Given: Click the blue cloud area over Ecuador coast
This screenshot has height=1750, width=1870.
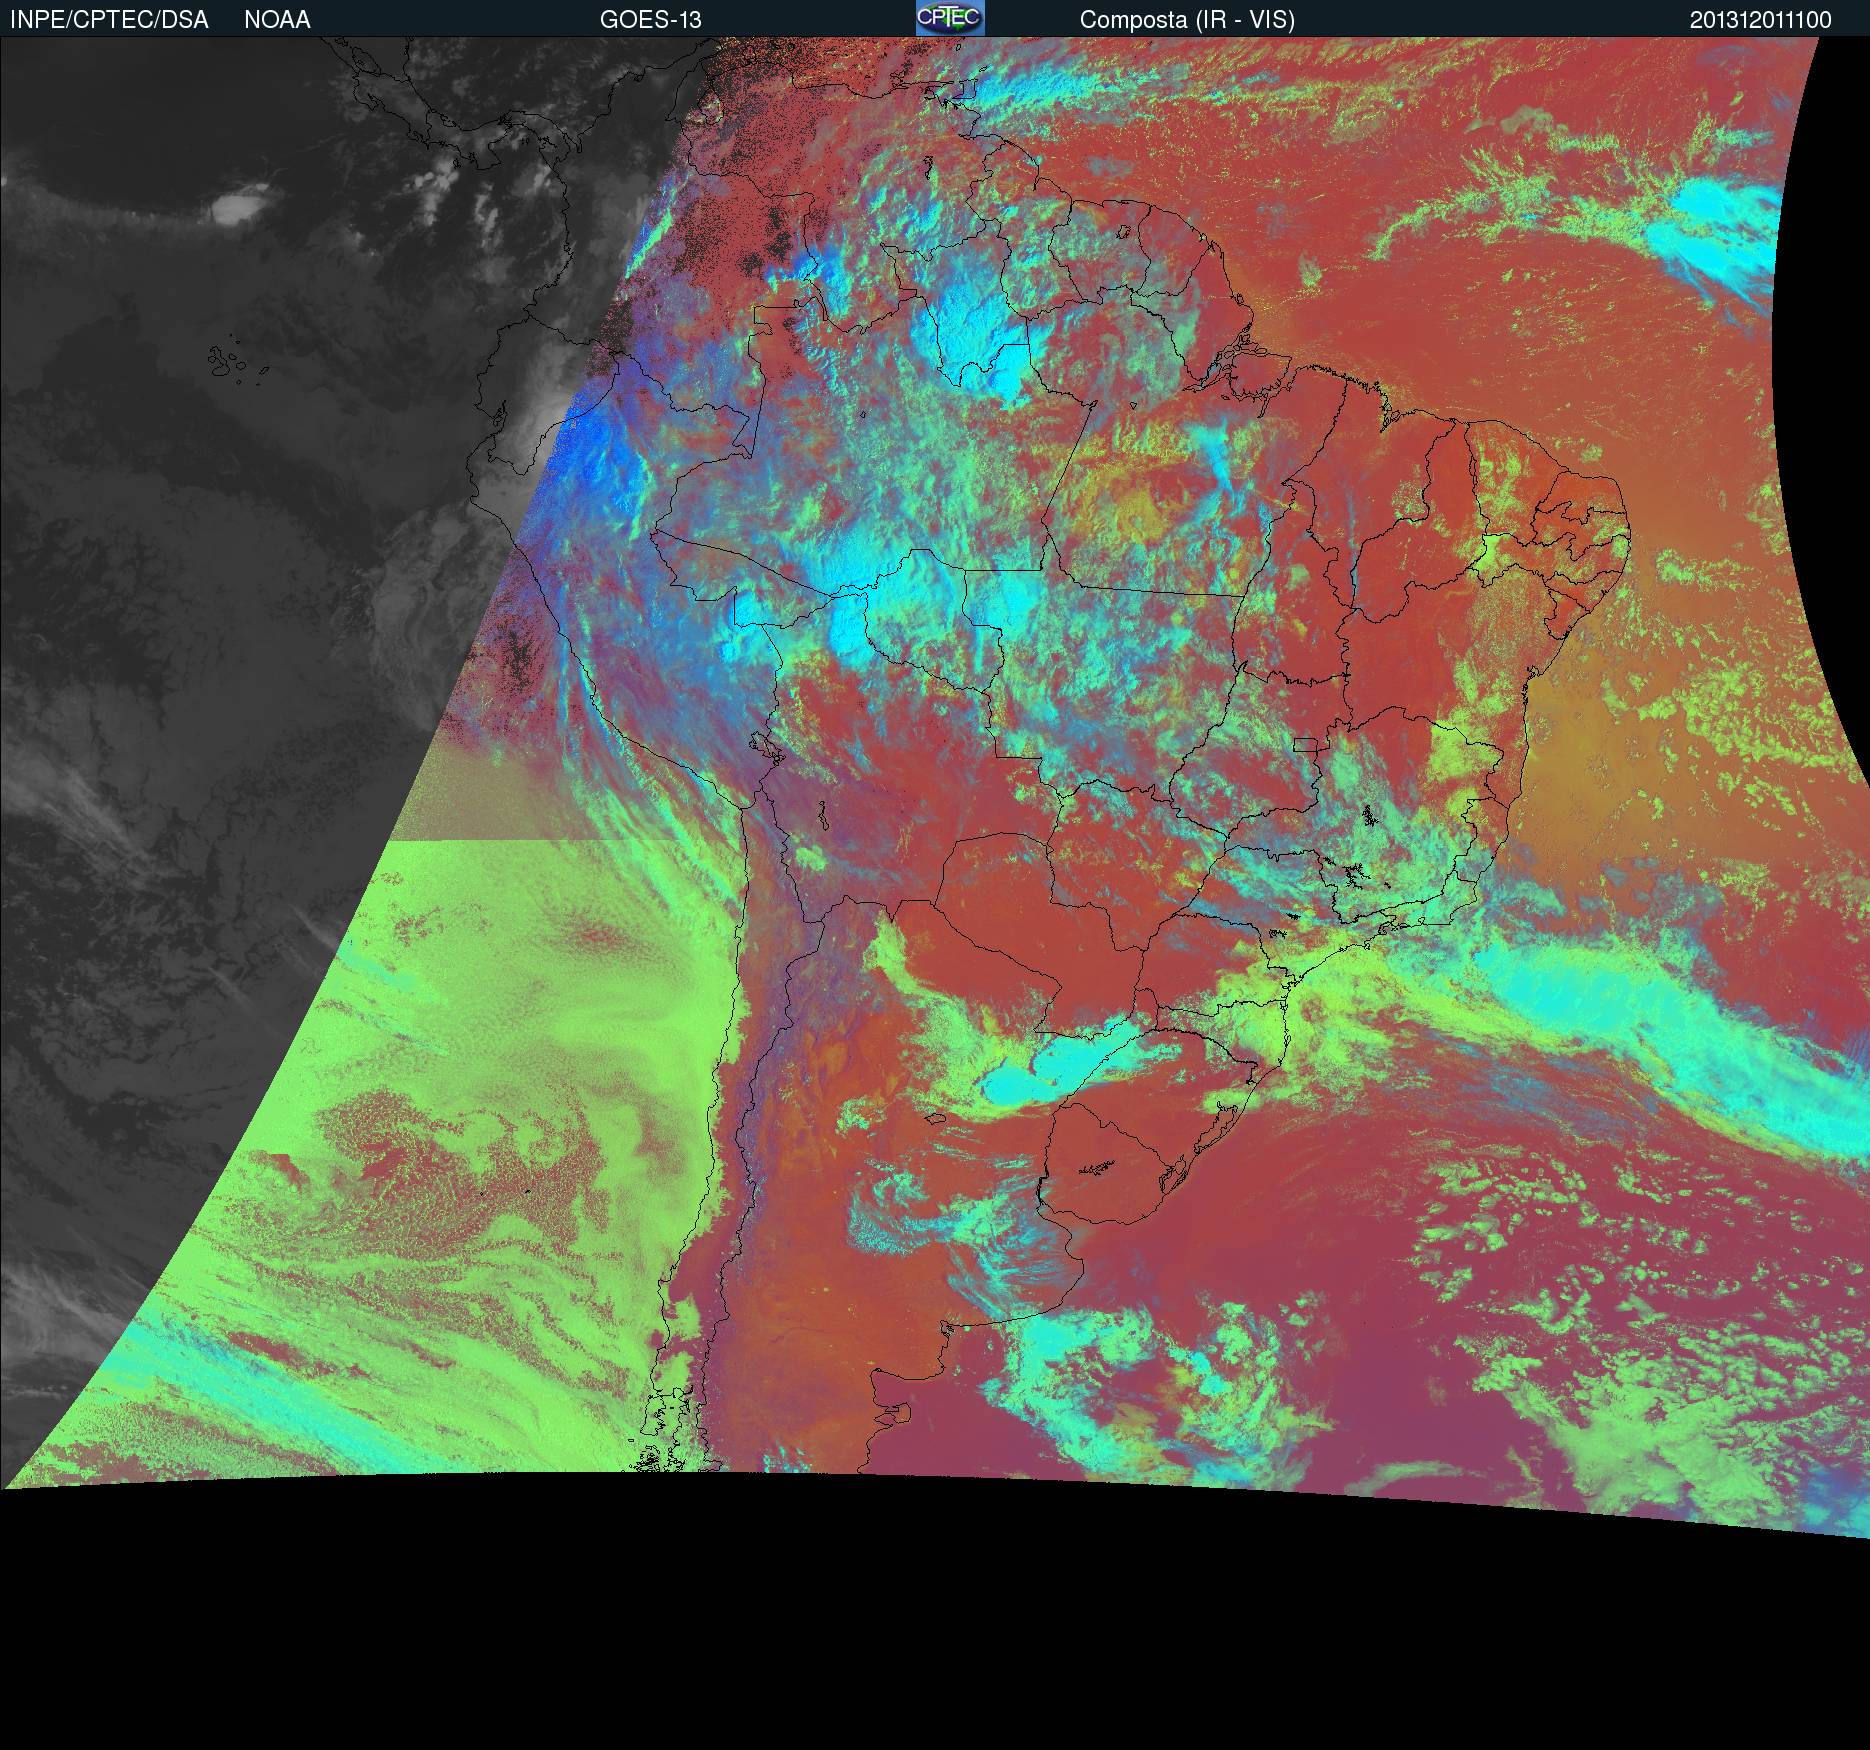Looking at the screenshot, I should coord(590,450).
